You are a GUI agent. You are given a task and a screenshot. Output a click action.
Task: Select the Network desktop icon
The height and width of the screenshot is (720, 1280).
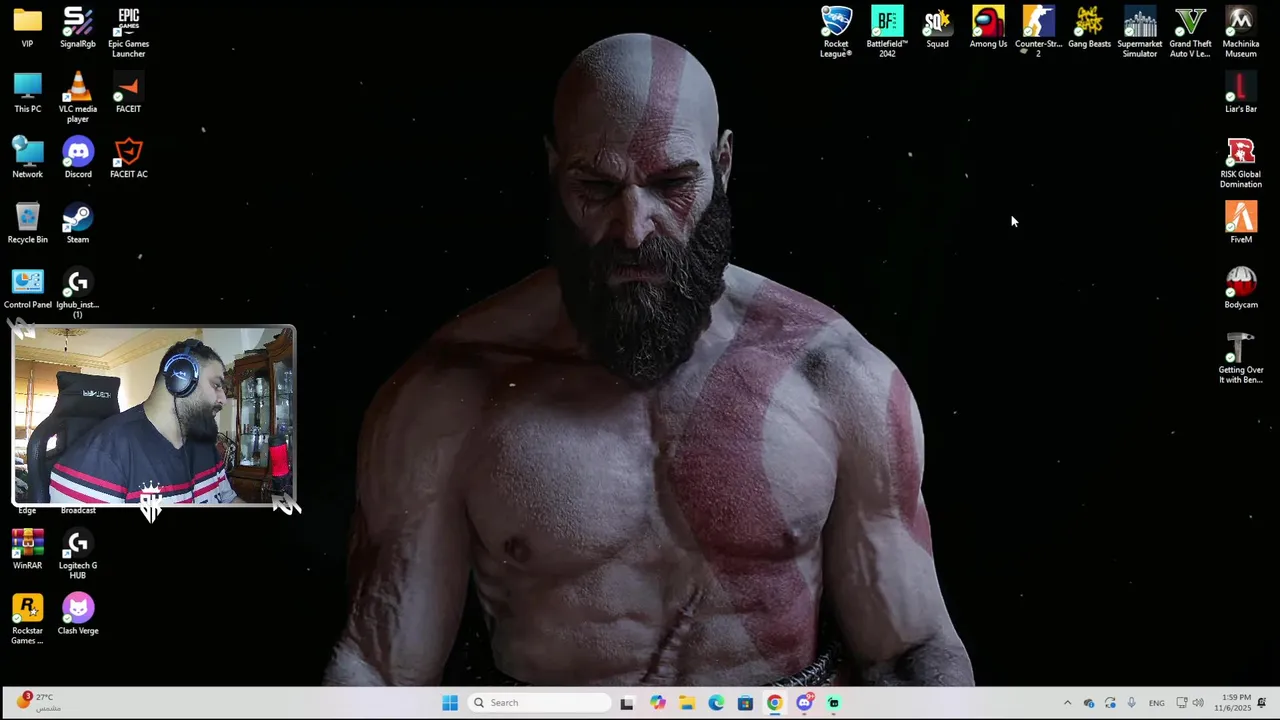(27, 158)
